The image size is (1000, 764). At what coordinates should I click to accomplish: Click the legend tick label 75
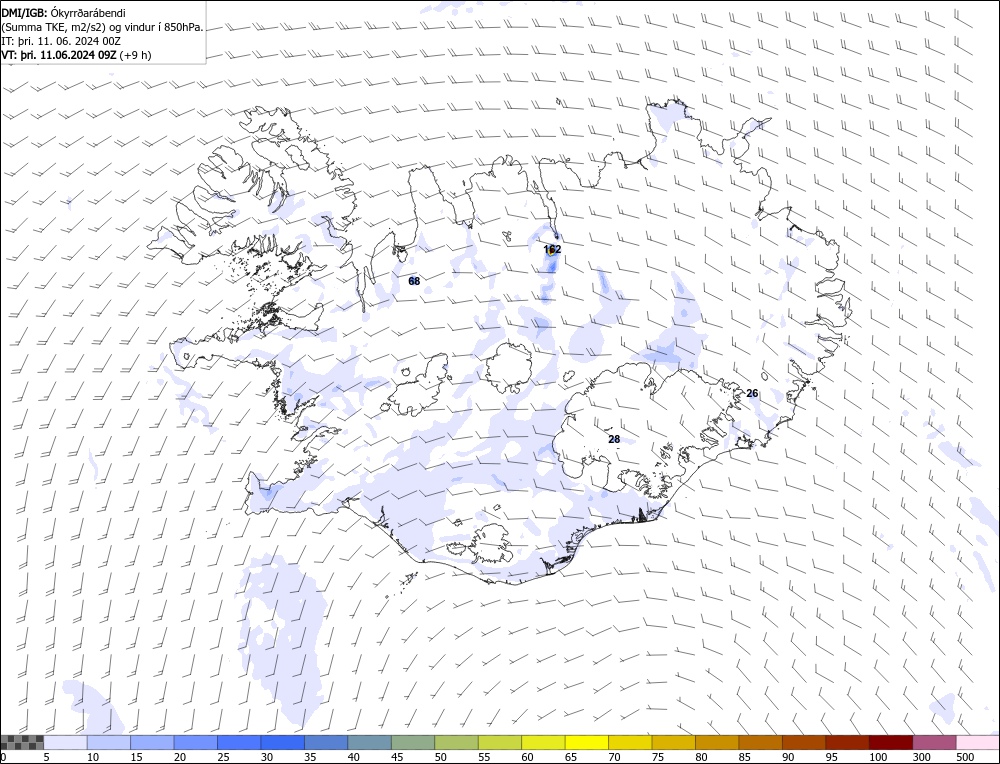[658, 757]
